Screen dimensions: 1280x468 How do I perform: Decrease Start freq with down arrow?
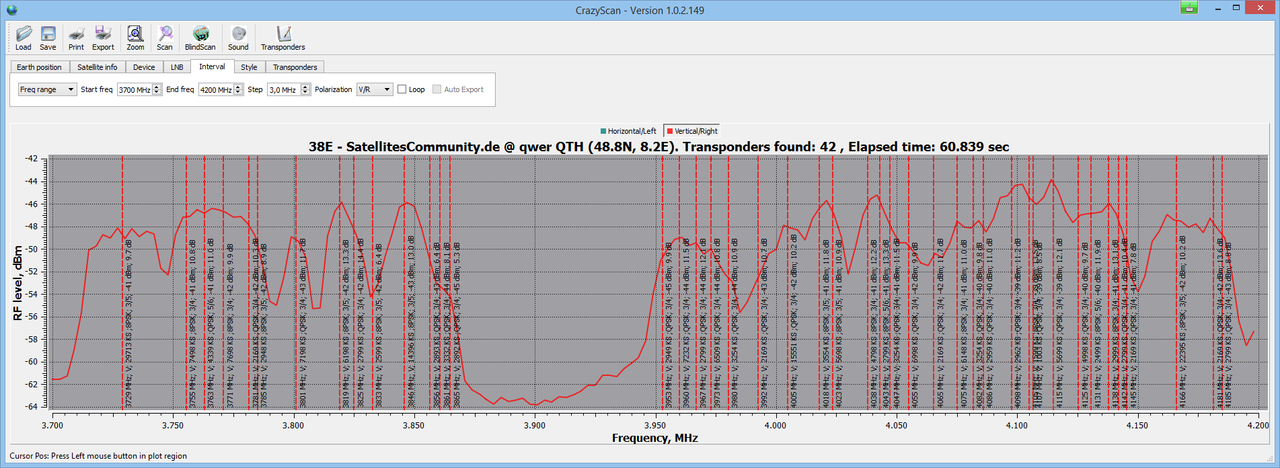pyautogui.click(x=156, y=93)
